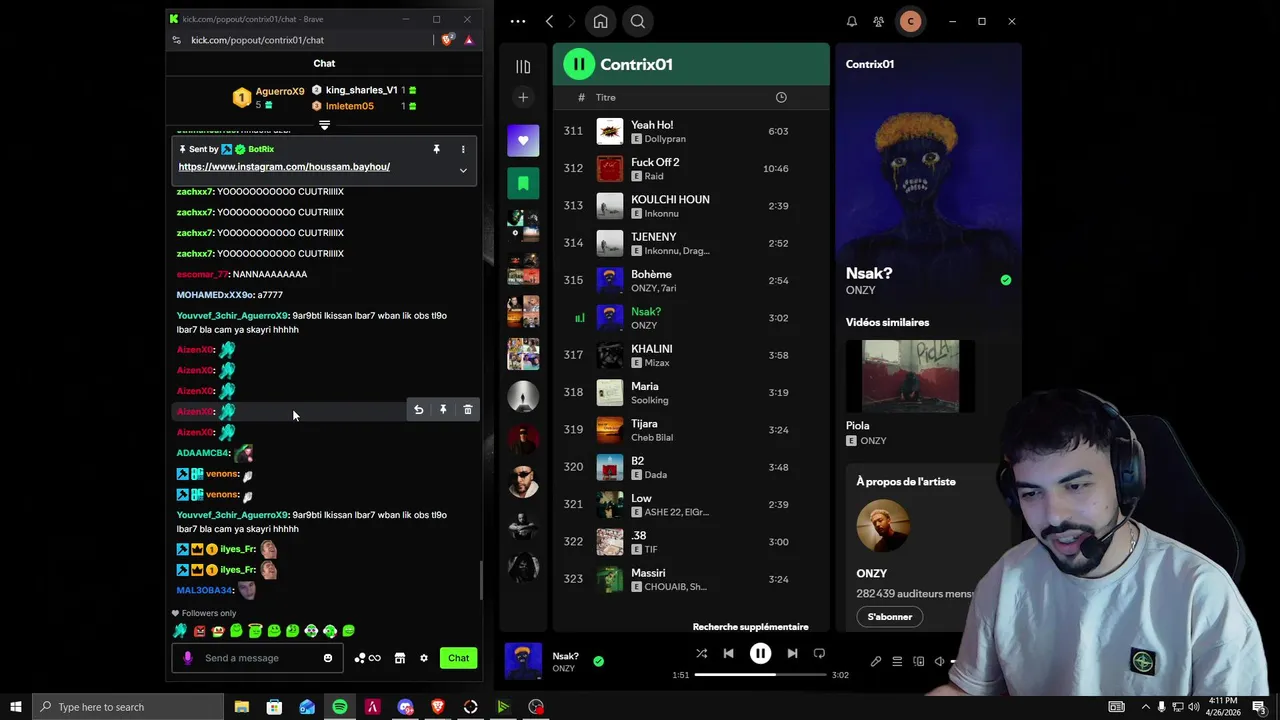Pin the highlighted AizenX6 message
The image size is (1280, 720).
pos(443,410)
